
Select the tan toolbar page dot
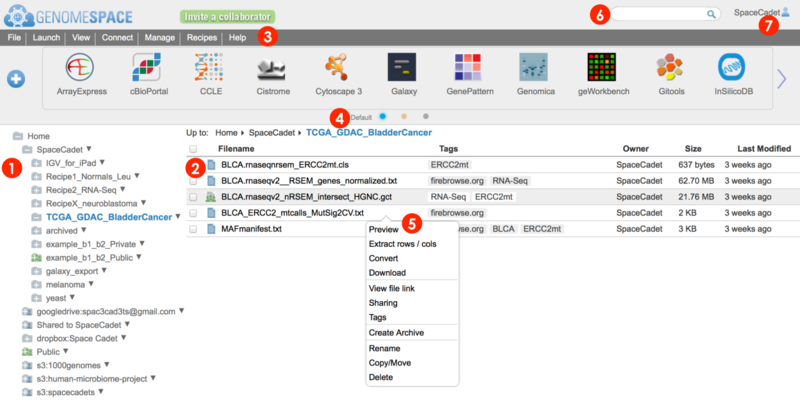click(x=404, y=117)
